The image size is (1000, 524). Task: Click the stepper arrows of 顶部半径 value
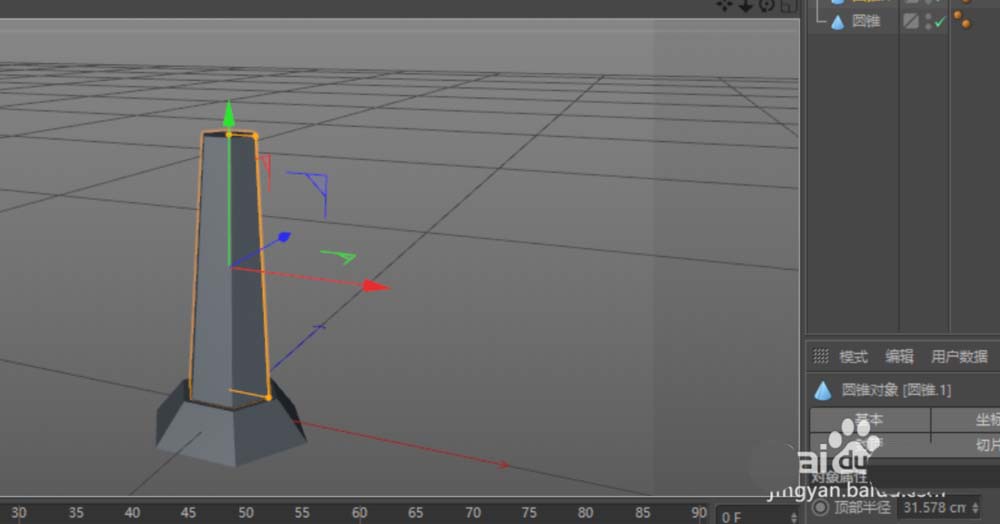click(x=976, y=508)
